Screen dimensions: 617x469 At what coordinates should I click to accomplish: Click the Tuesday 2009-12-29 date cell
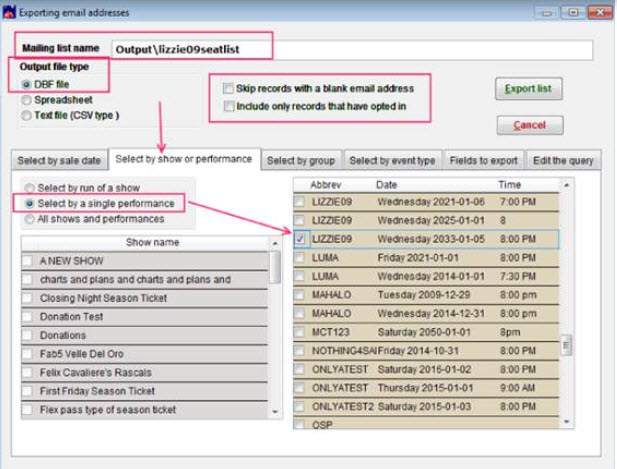(x=424, y=295)
